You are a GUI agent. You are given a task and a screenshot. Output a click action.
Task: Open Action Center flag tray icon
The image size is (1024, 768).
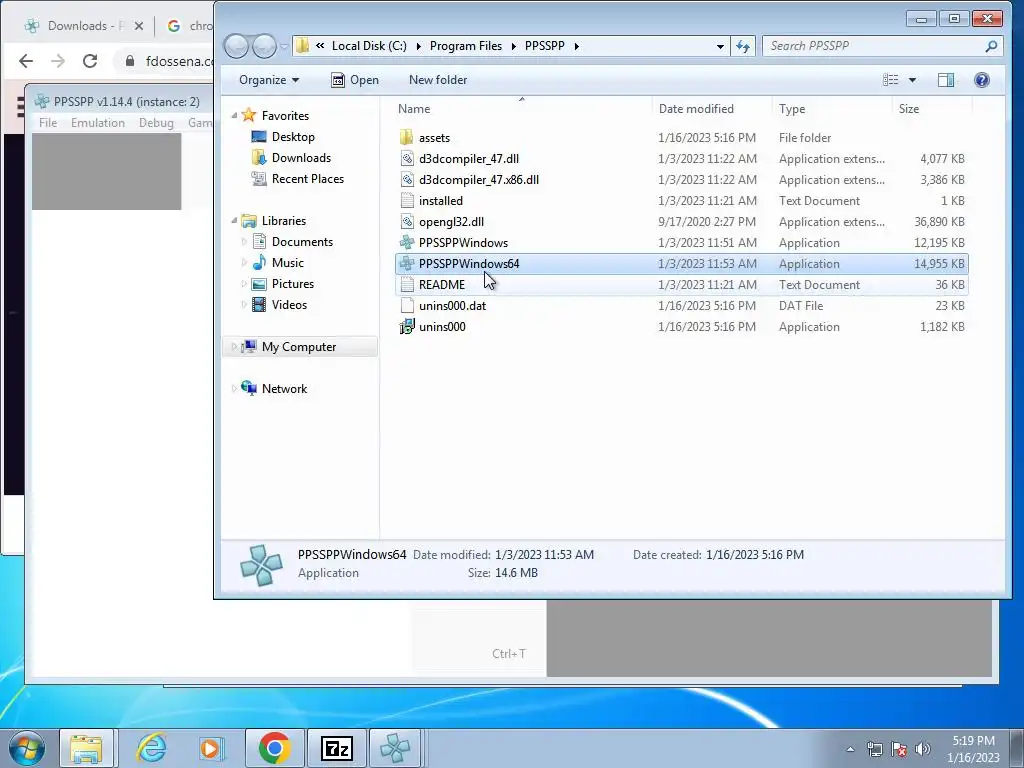pos(899,749)
